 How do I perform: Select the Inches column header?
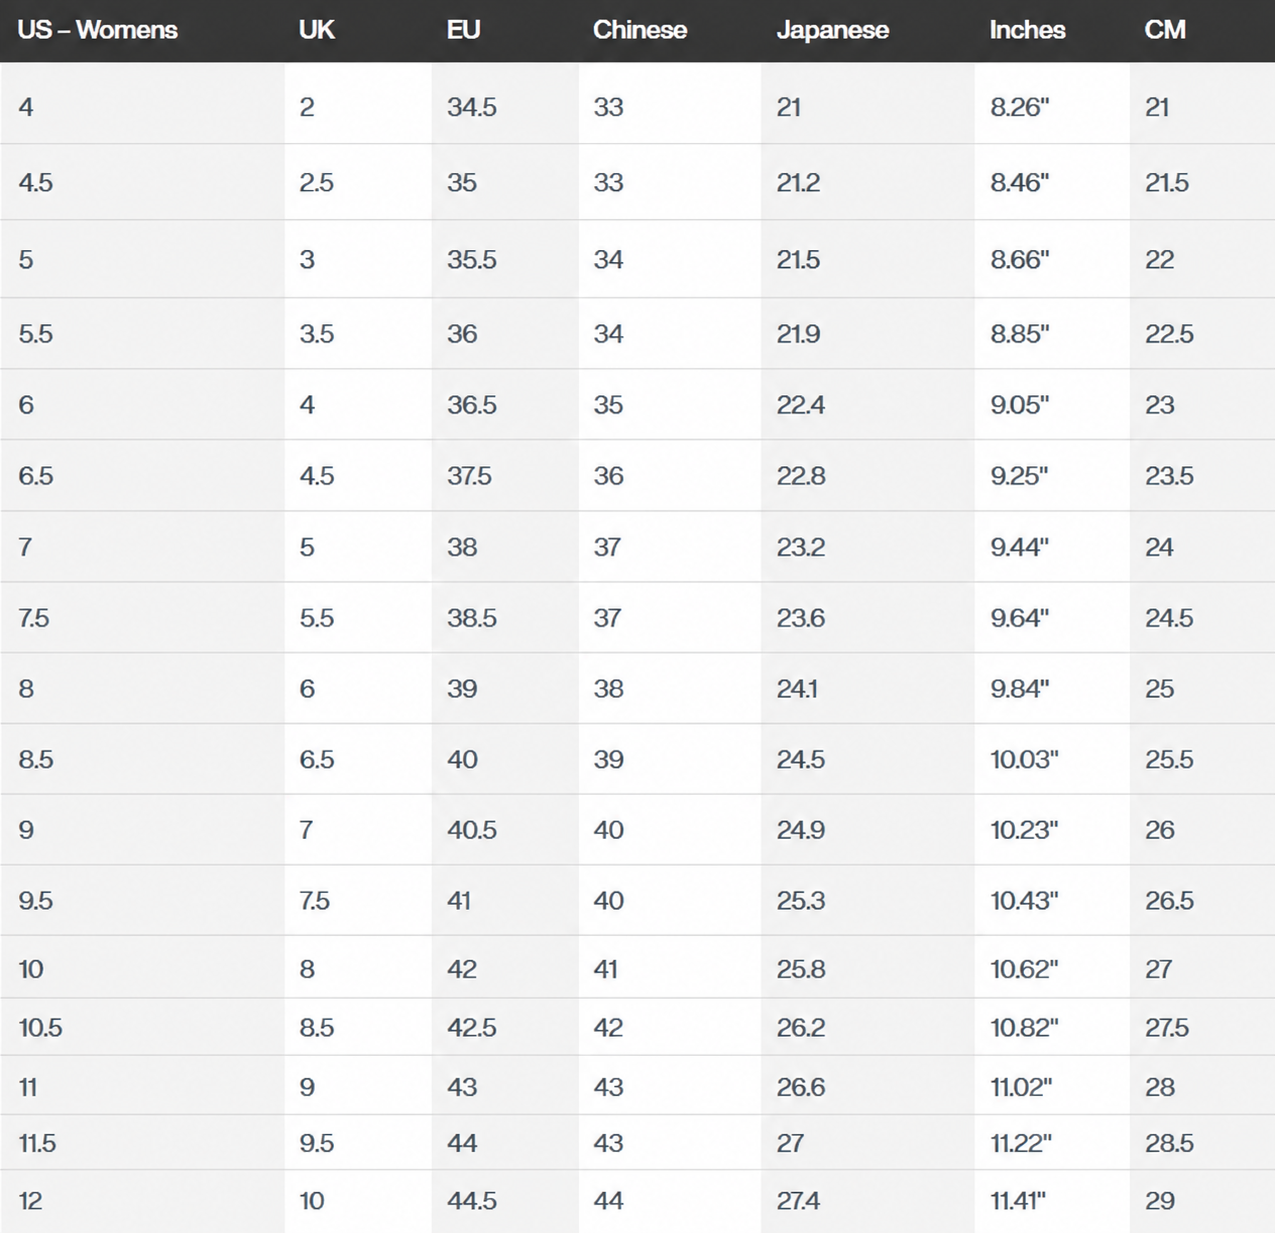pos(1027,30)
